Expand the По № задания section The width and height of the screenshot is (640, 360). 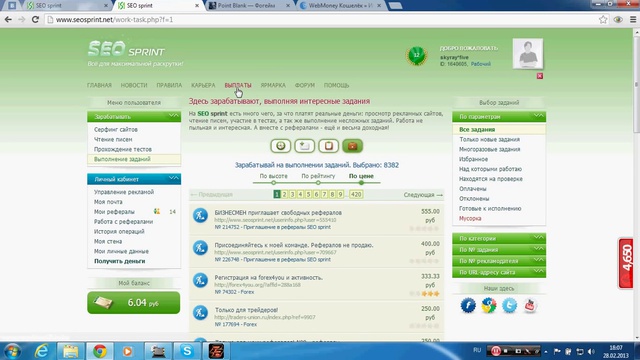tap(499, 249)
